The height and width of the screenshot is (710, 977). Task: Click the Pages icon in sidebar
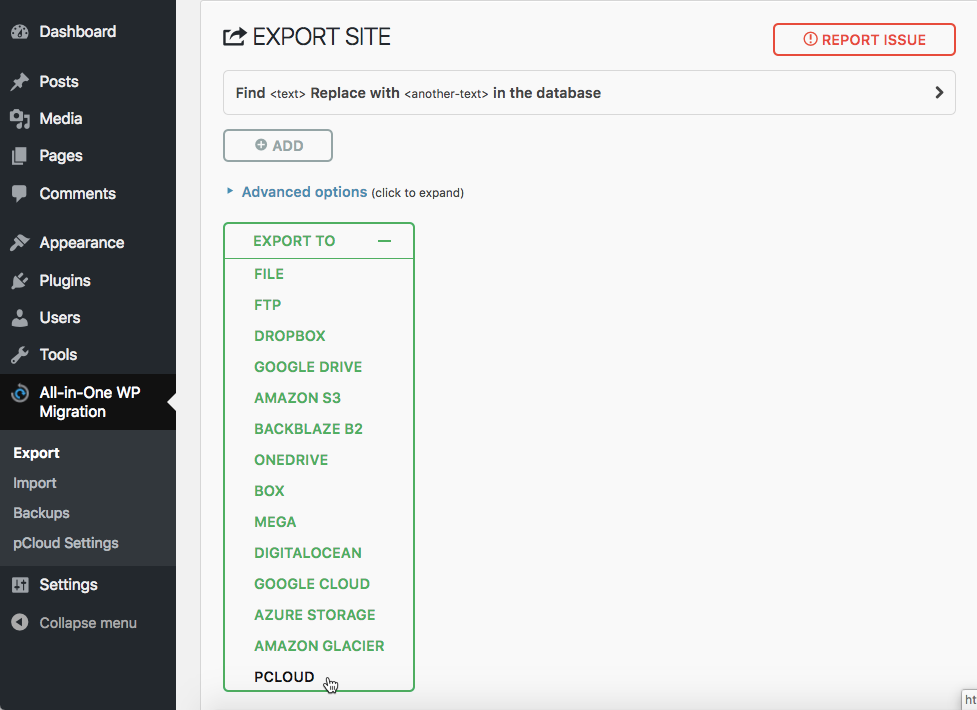point(19,156)
